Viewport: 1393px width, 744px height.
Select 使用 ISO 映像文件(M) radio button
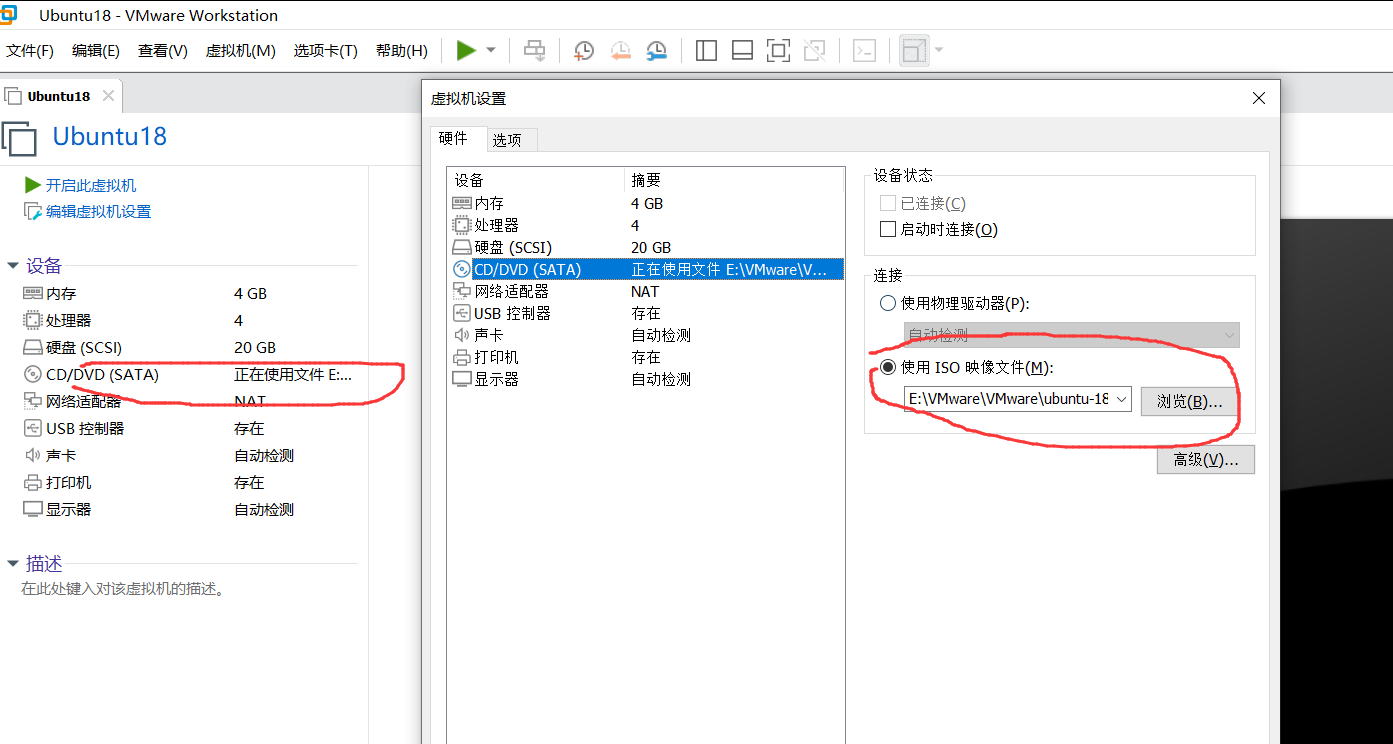click(x=888, y=367)
